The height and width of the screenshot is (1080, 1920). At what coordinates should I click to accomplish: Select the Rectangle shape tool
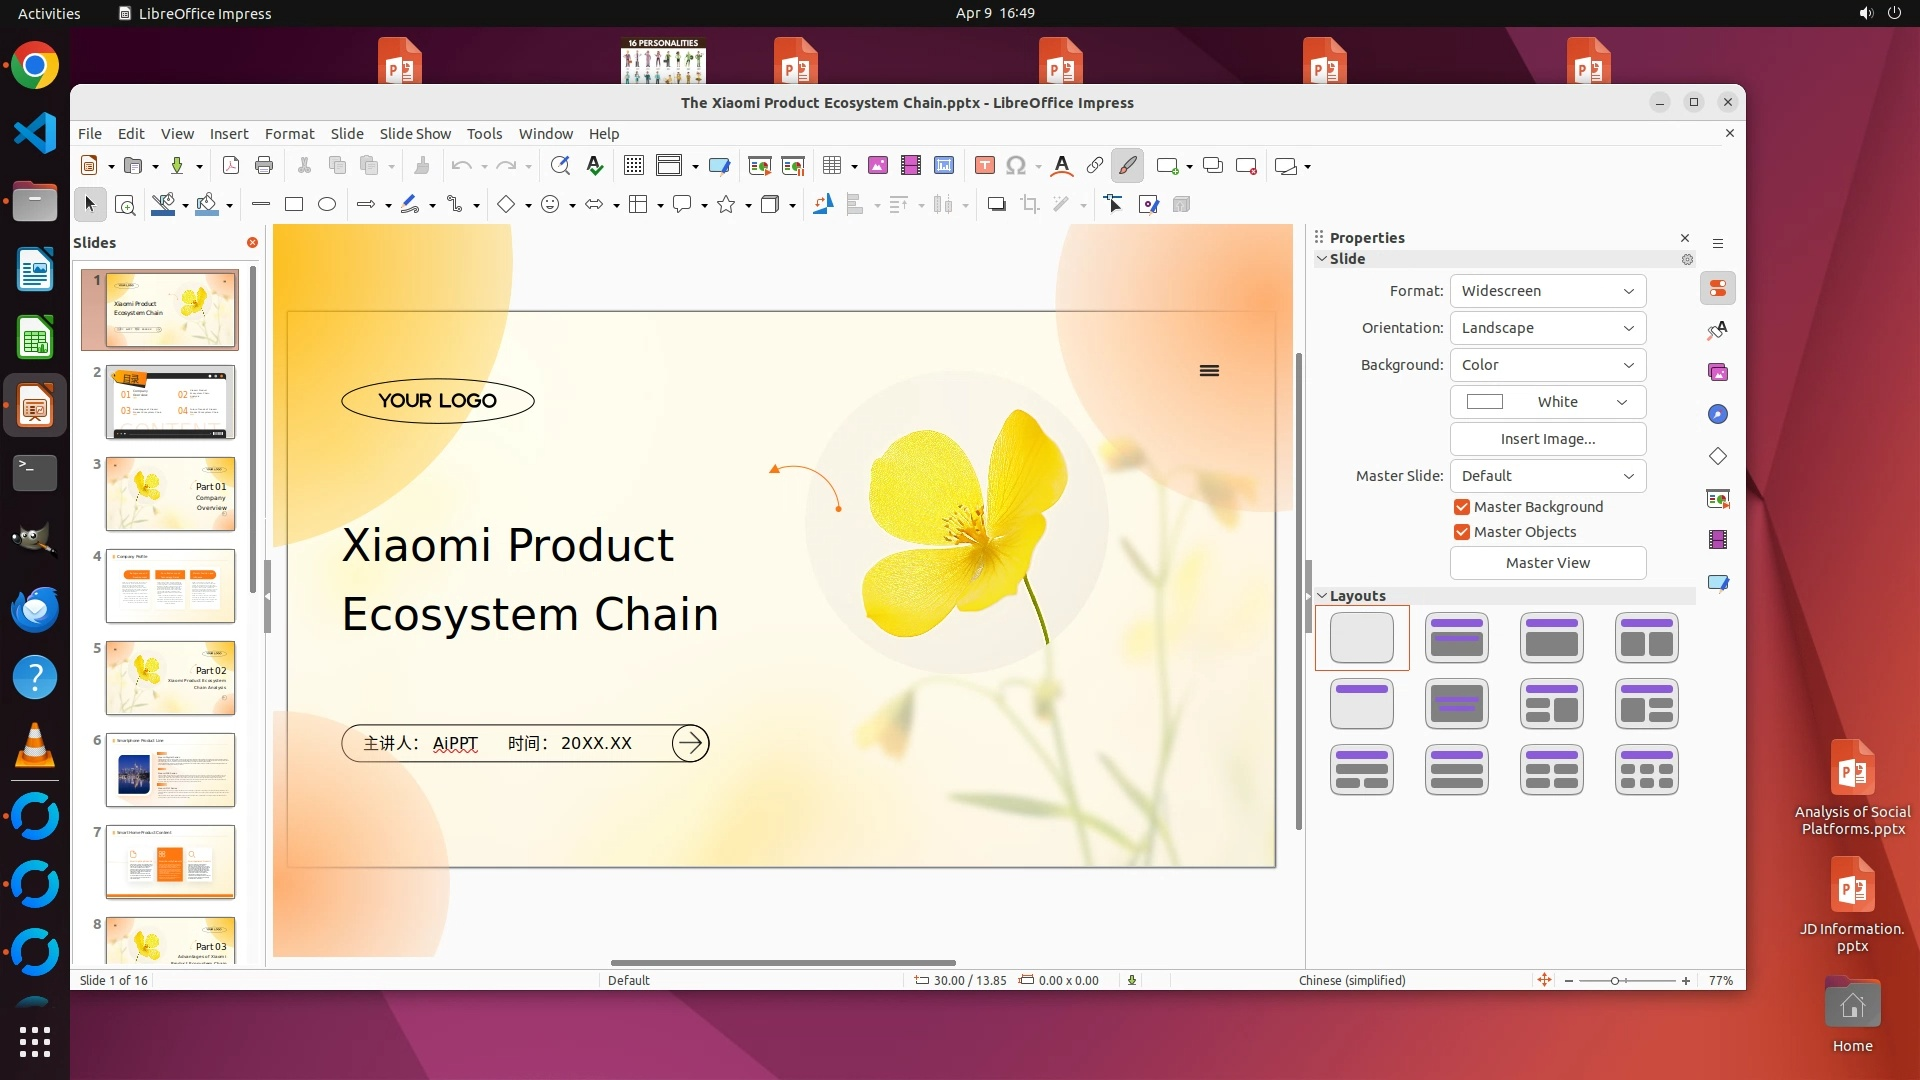pos(293,205)
